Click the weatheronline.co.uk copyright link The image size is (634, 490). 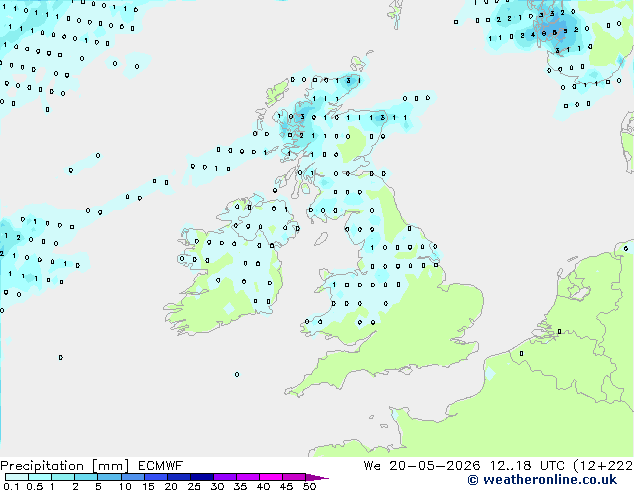coord(542,480)
